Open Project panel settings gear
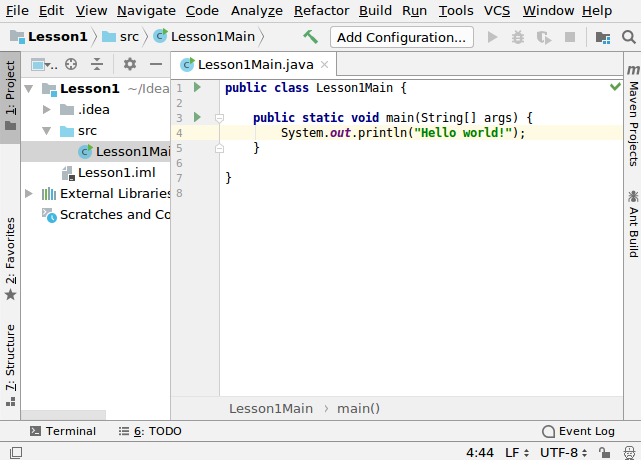Screen dimensions: 641x460 coord(129,64)
